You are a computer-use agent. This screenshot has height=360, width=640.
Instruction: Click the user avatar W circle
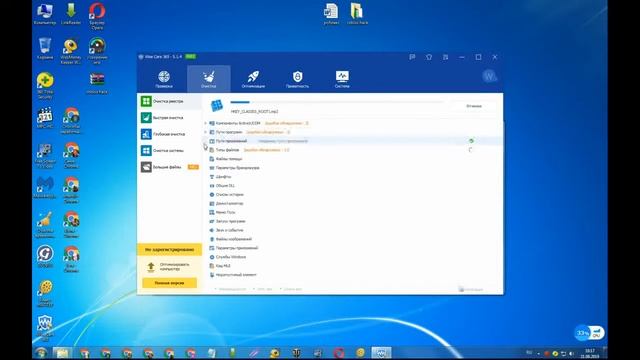pos(489,76)
